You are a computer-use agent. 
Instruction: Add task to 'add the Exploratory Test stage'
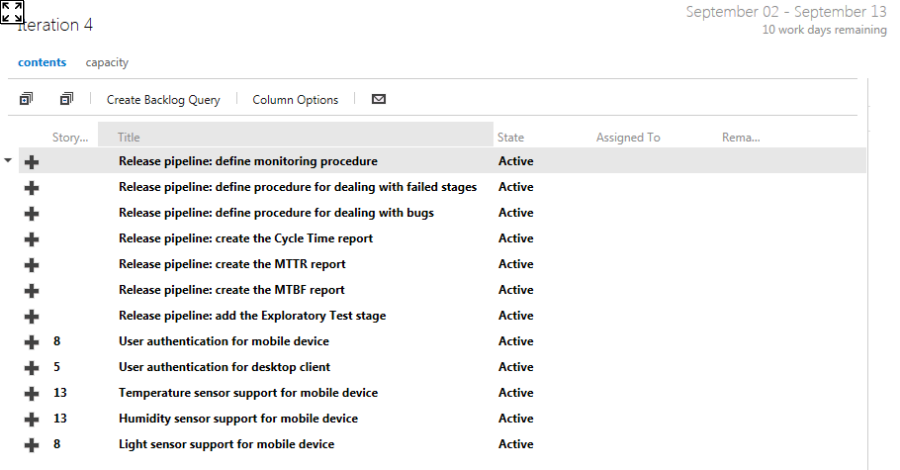31,316
